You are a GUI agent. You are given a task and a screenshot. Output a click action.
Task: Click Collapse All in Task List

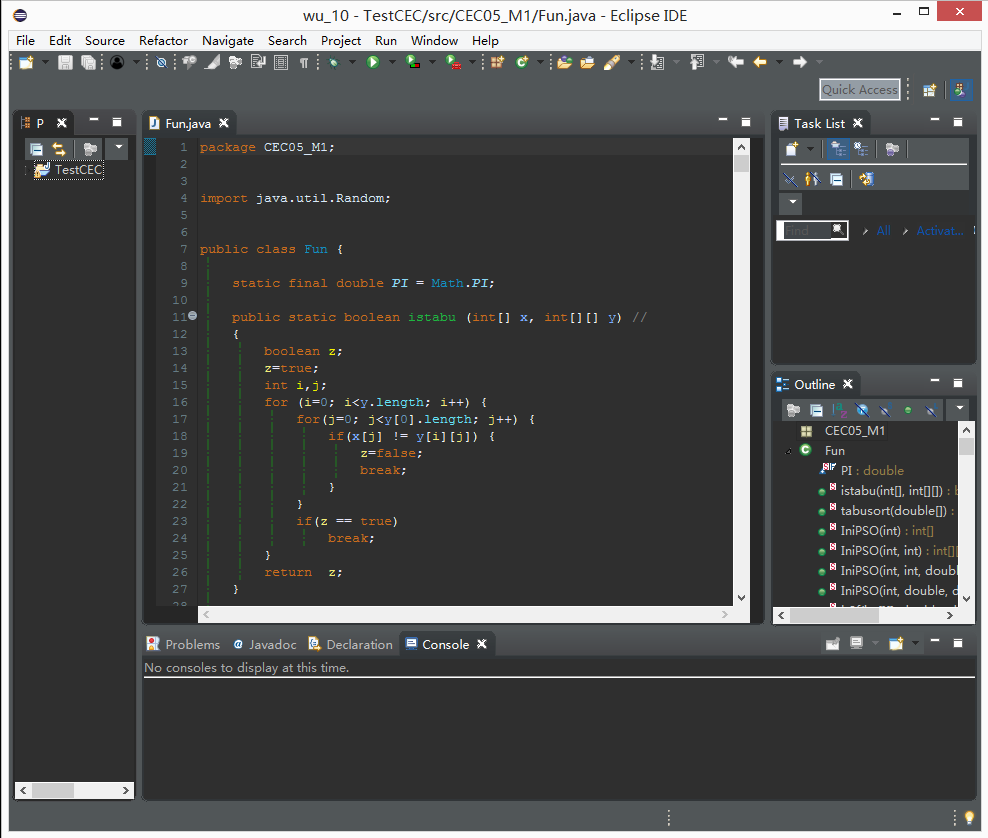836,180
